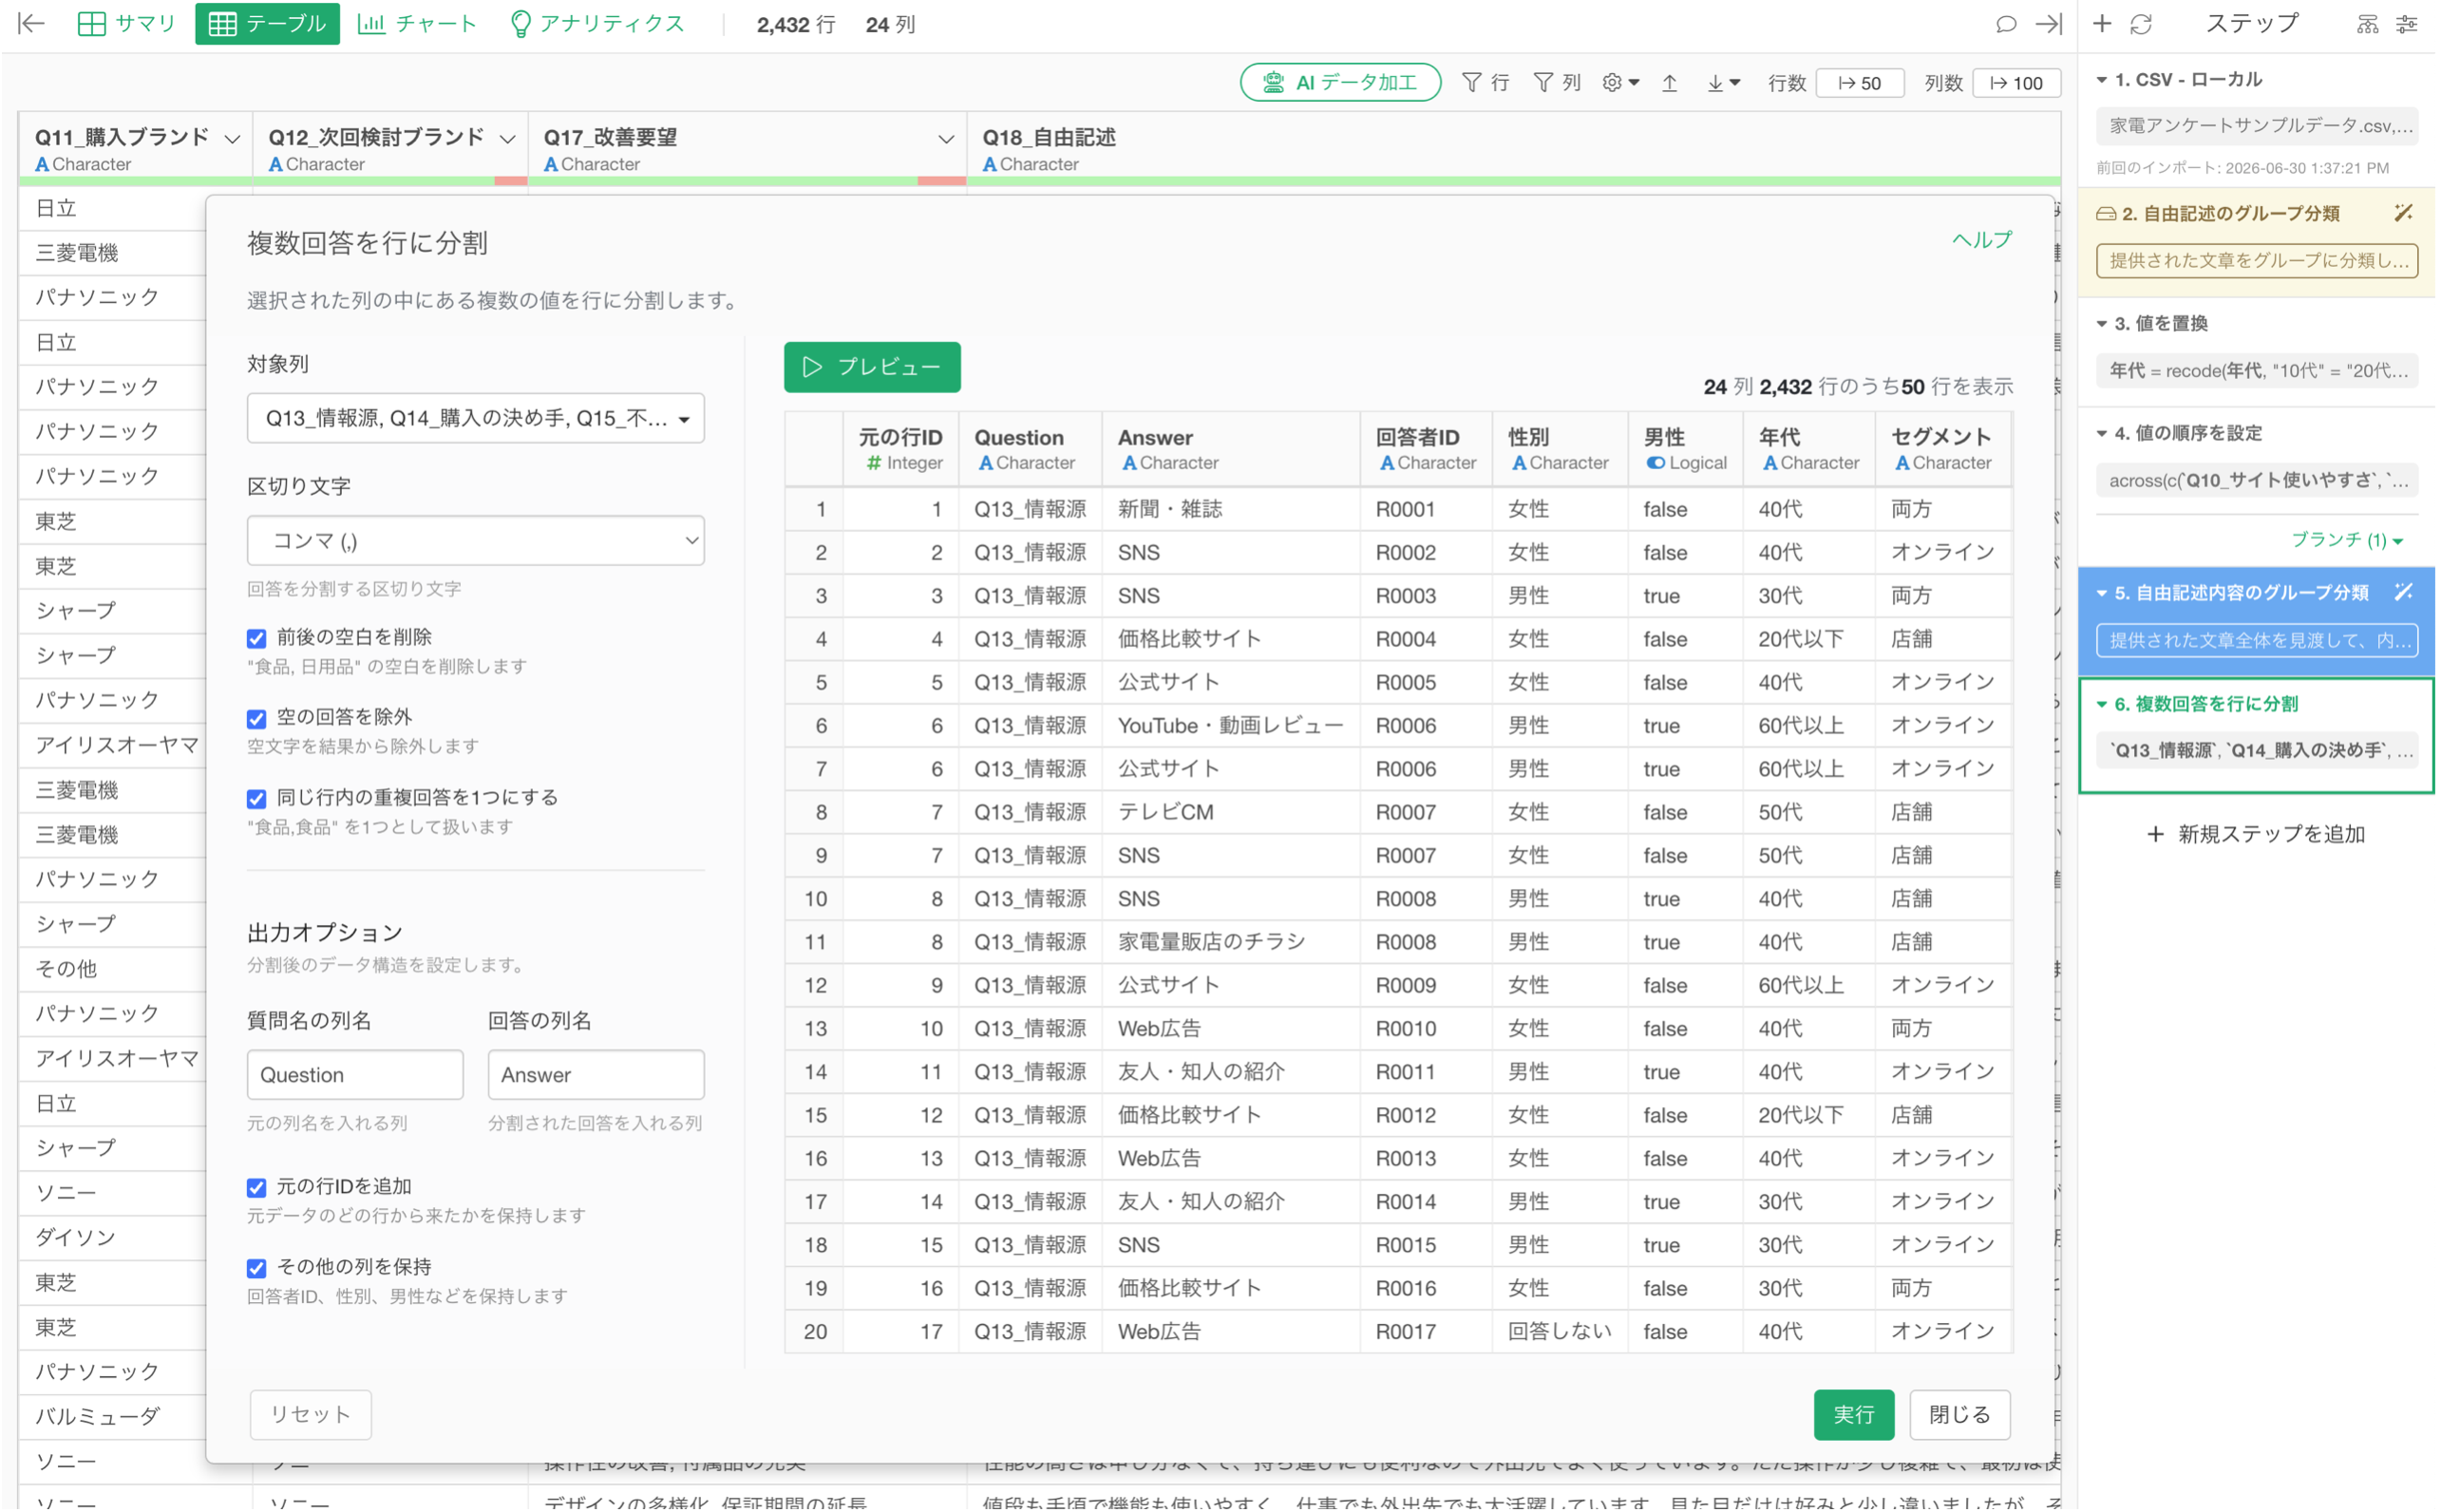Click the 性別 column header in preview
The height and width of the screenshot is (1512, 2441).
pyautogui.click(x=1559, y=449)
